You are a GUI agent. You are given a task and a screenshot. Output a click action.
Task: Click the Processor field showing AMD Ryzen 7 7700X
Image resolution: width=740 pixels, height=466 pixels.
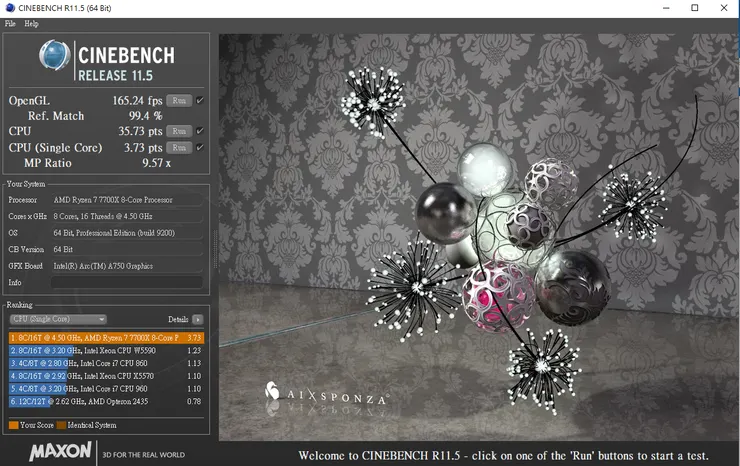pyautogui.click(x=127, y=200)
